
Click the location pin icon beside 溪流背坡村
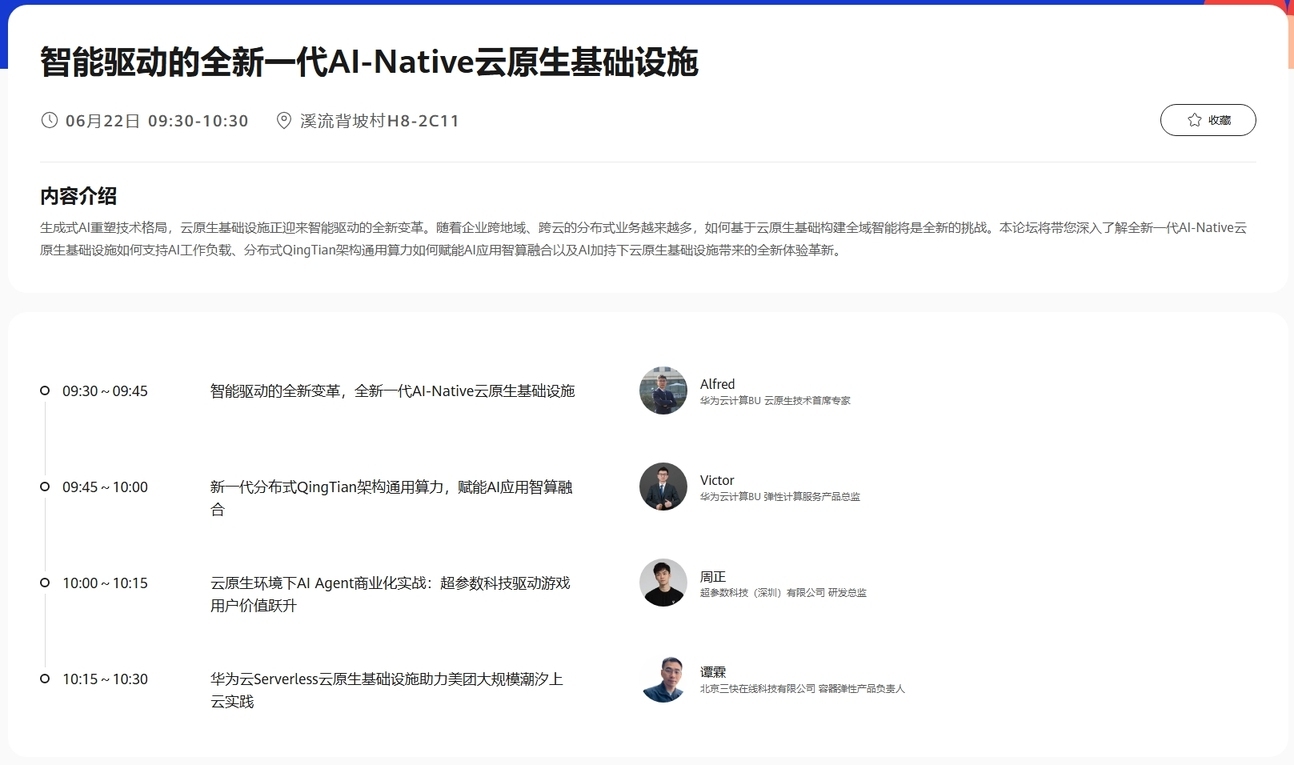[284, 120]
